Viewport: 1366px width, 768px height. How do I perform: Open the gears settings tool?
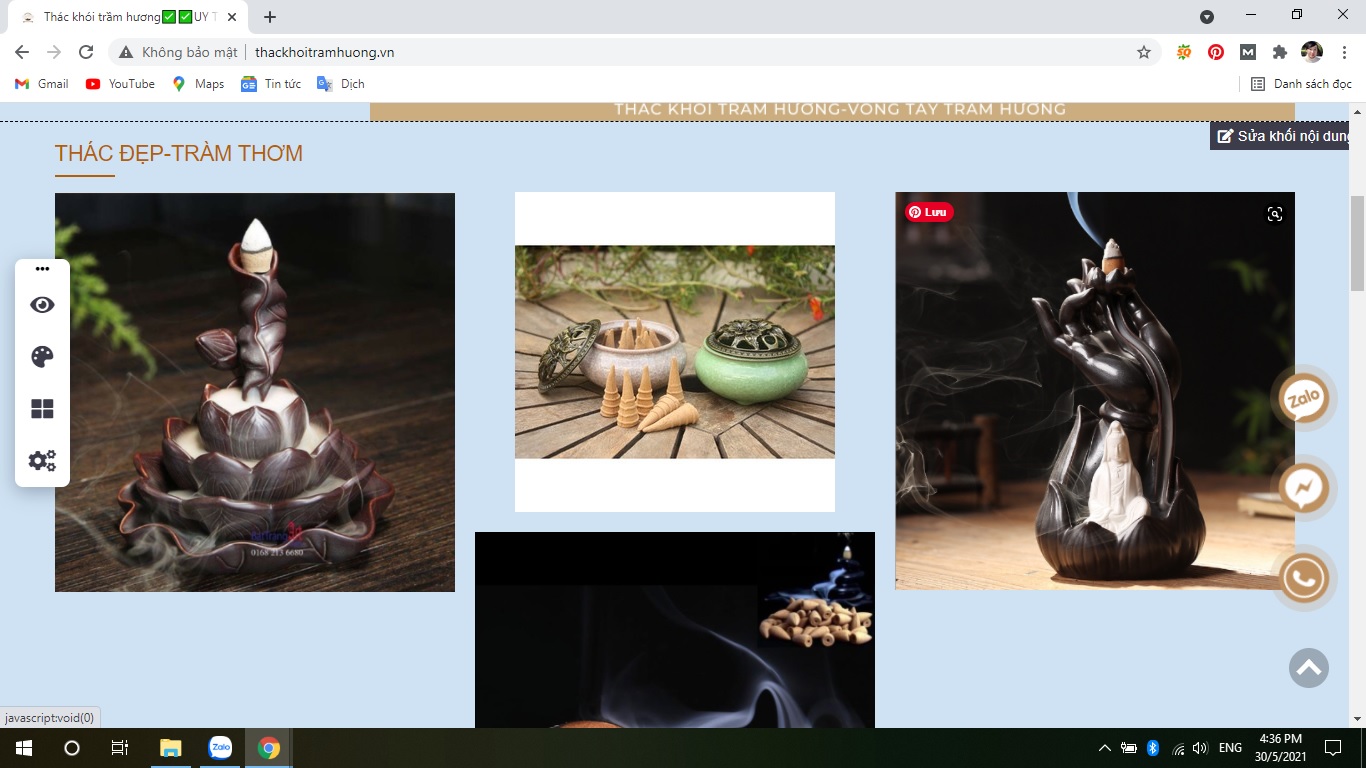(x=42, y=461)
